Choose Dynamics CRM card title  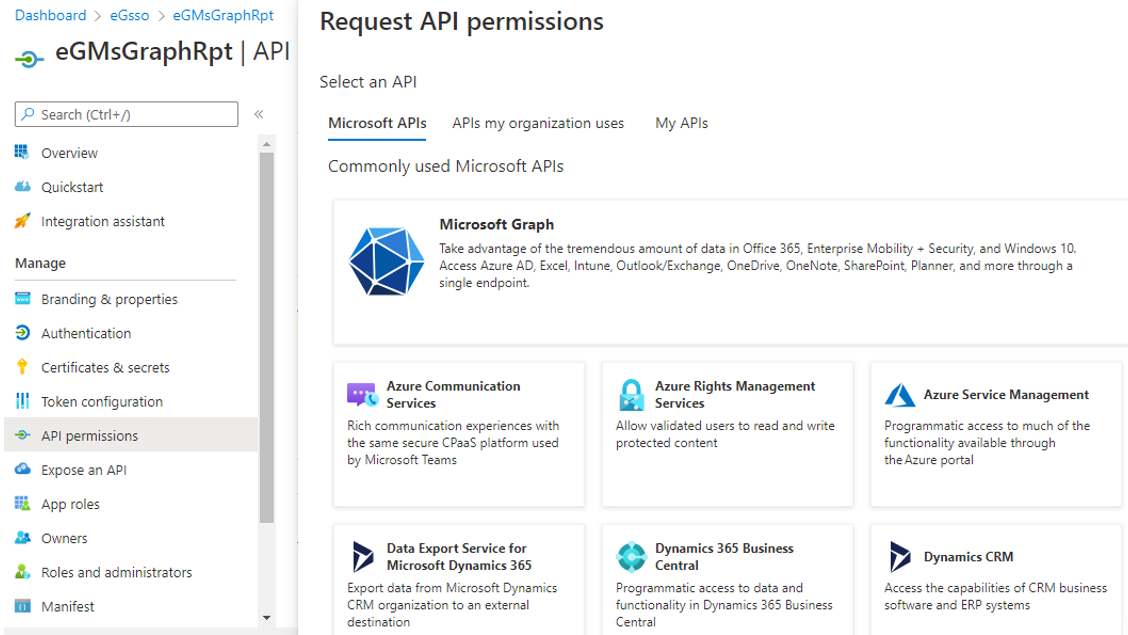[968, 557]
